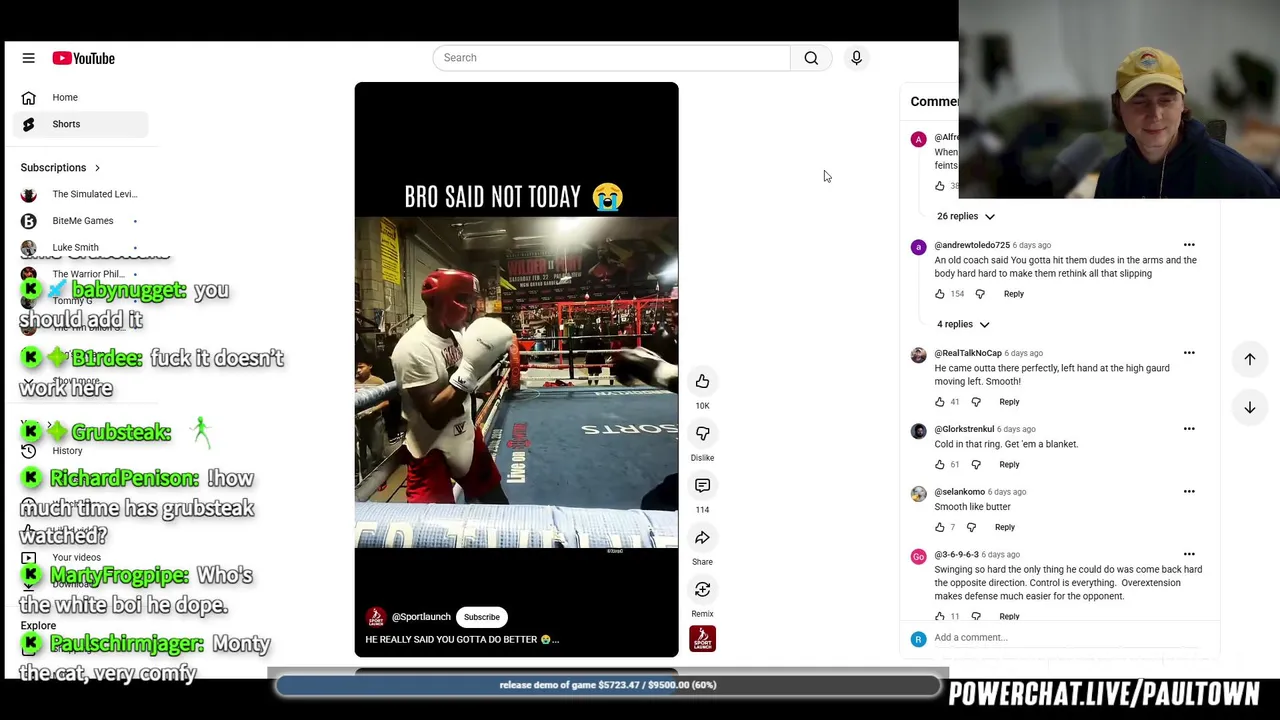1280x720 pixels.
Task: Click the 6 days ago timestamp on andrewtoledo725's comment
Action: click(1032, 245)
